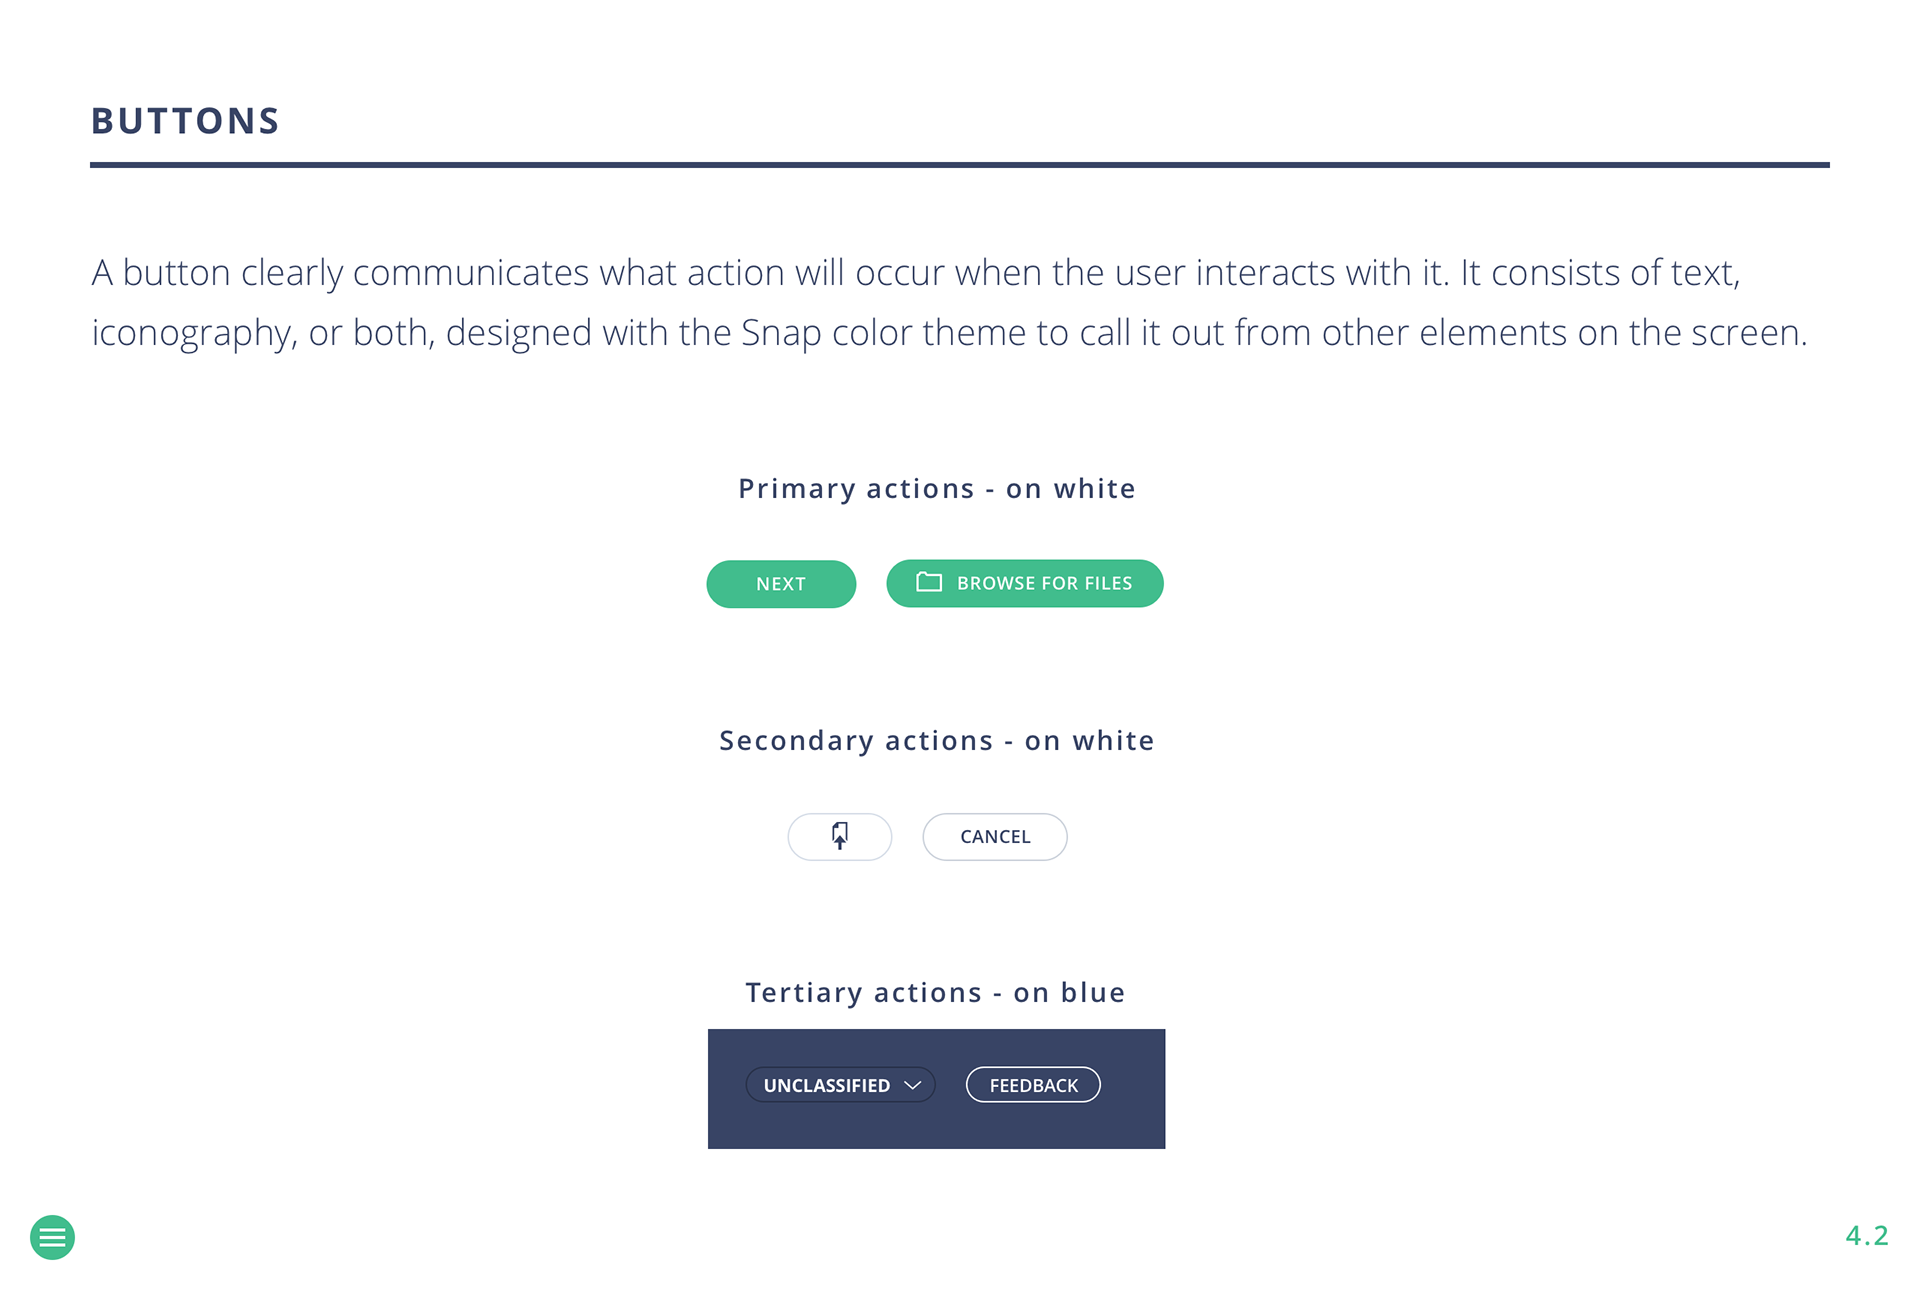Open the UNCLASSIFIED dropdown
Screen dimensions: 1920x1290
828,1085
